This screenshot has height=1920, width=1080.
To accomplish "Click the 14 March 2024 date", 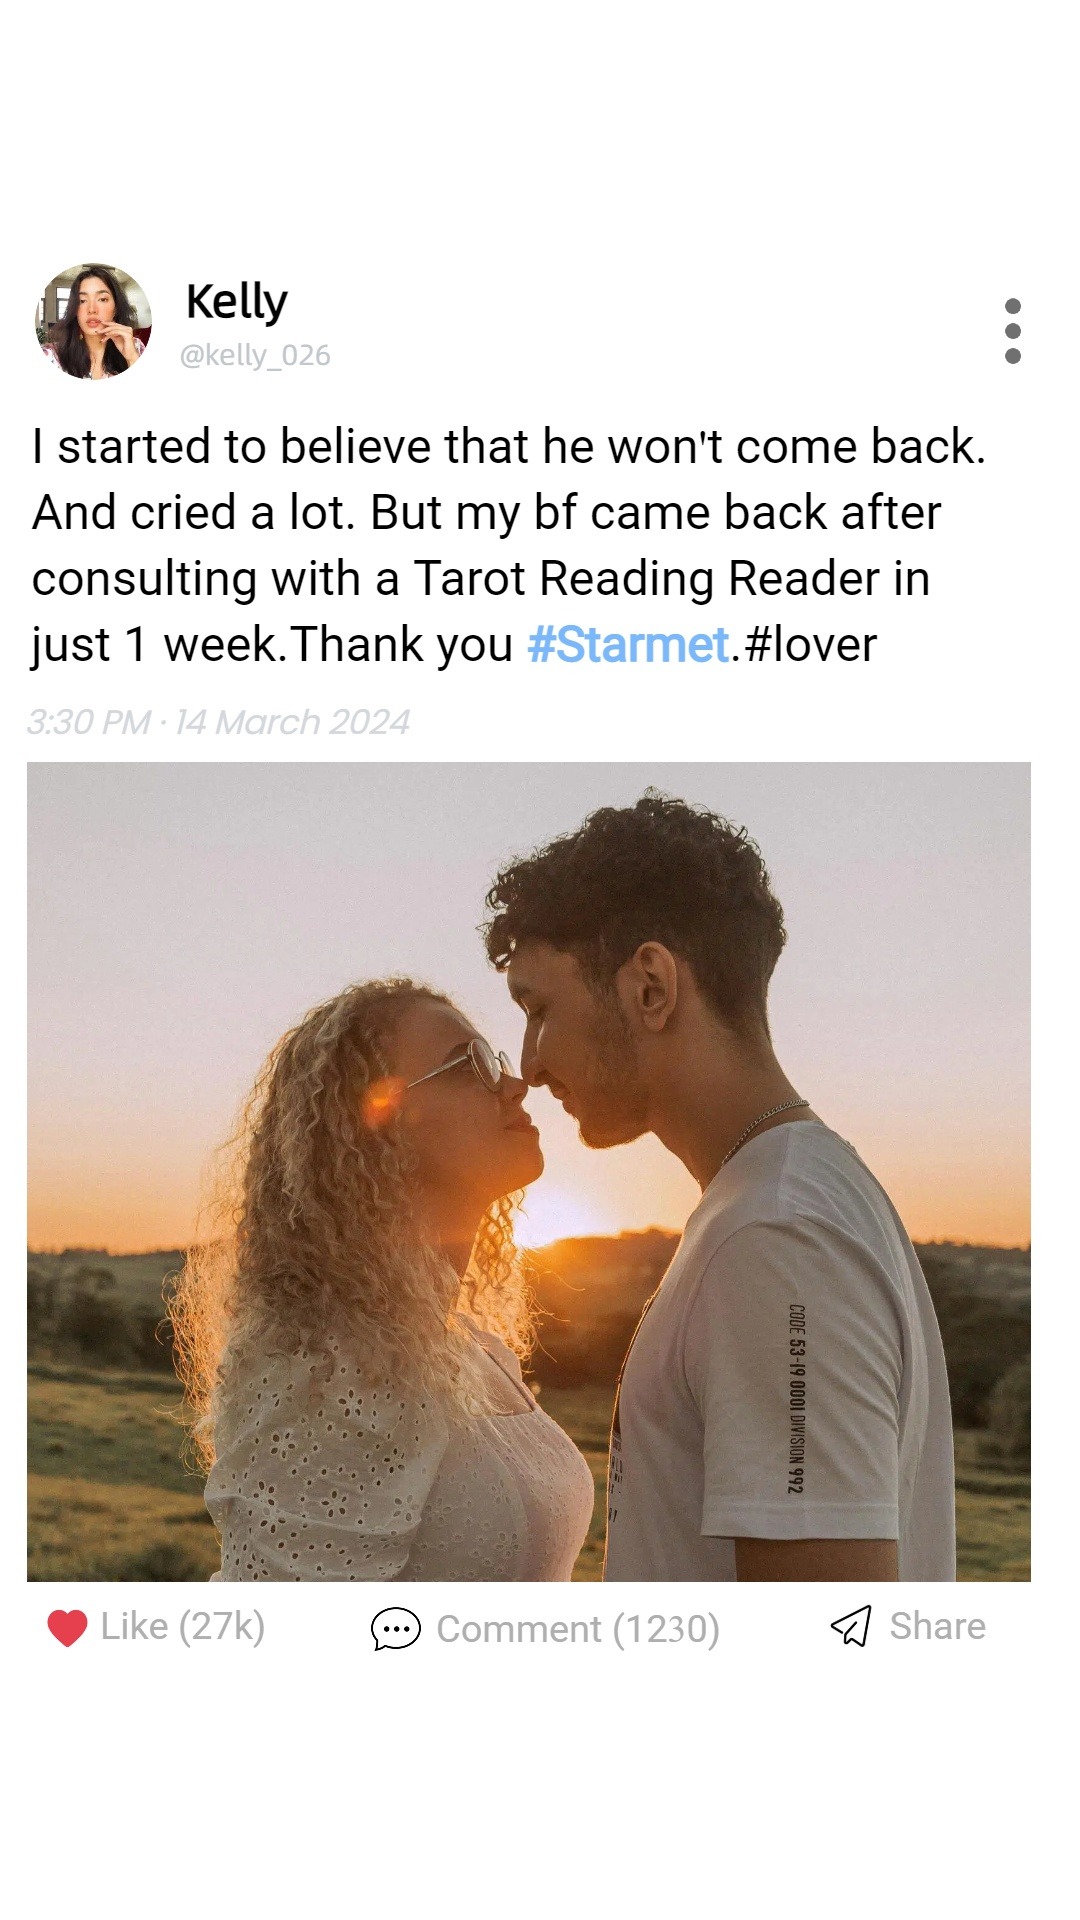I will tap(292, 722).
